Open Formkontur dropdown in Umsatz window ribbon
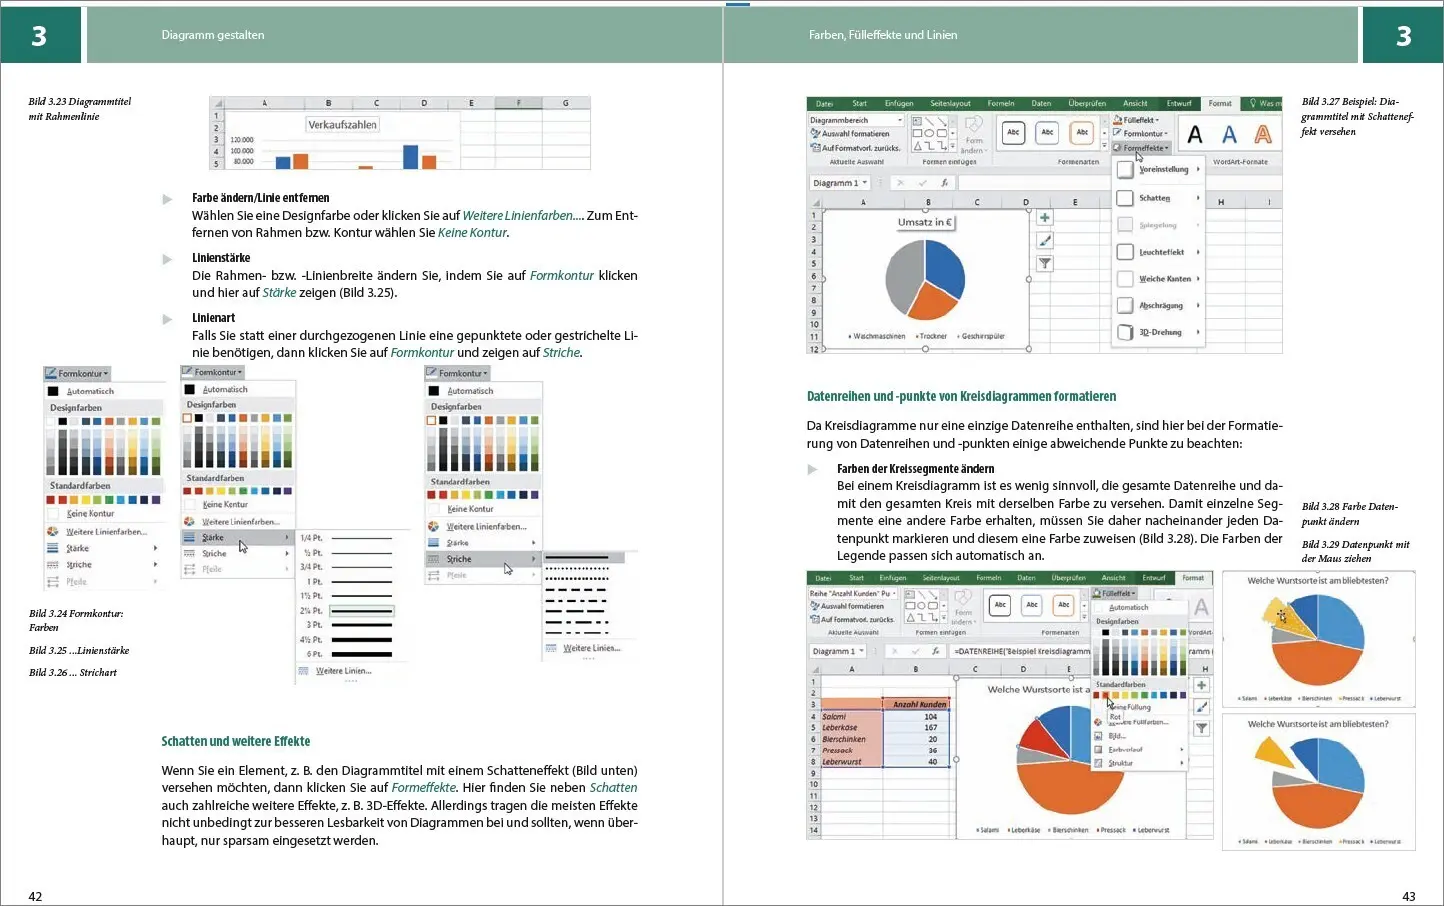The height and width of the screenshot is (906, 1444). (1141, 133)
